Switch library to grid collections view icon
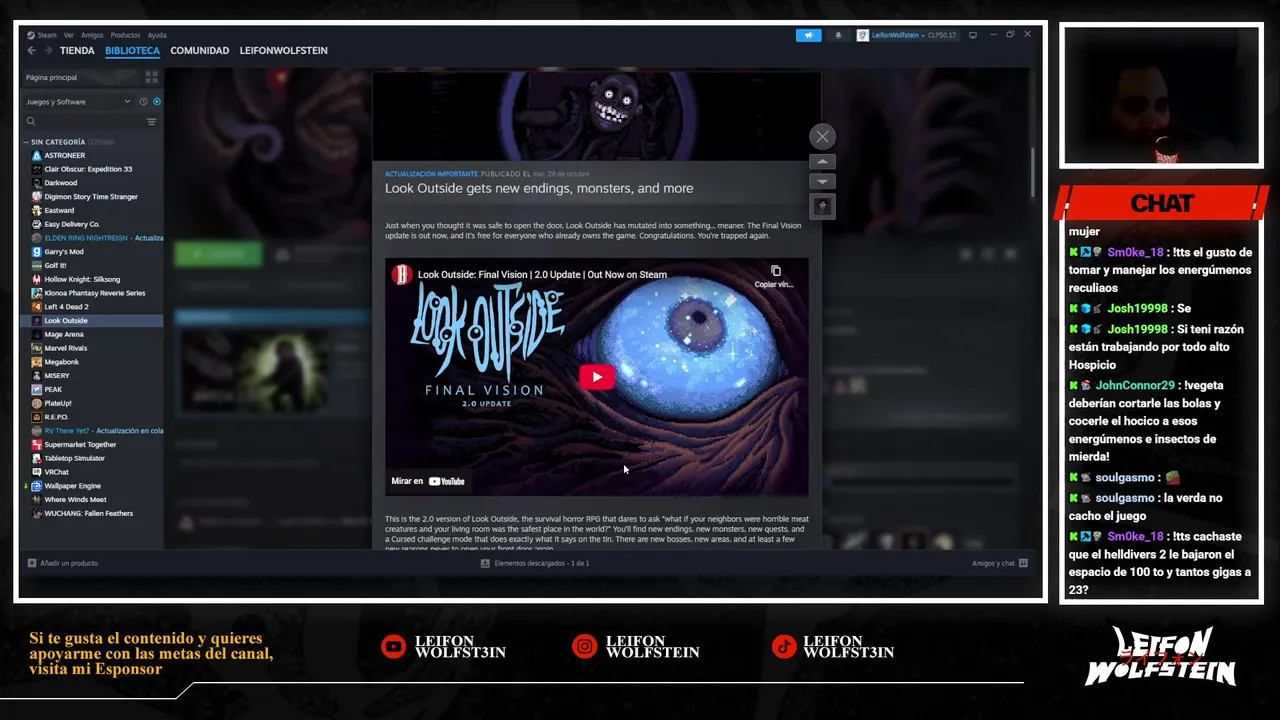The width and height of the screenshot is (1280, 720). (152, 77)
